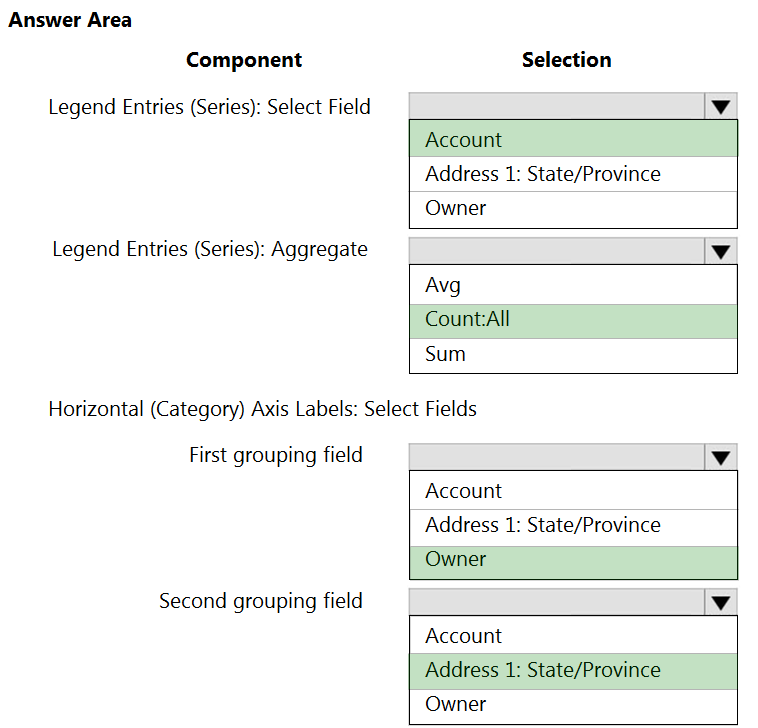Viewport: 758px width, 728px height.
Task: Click the Series Select Field combo box
Action: tap(556, 107)
